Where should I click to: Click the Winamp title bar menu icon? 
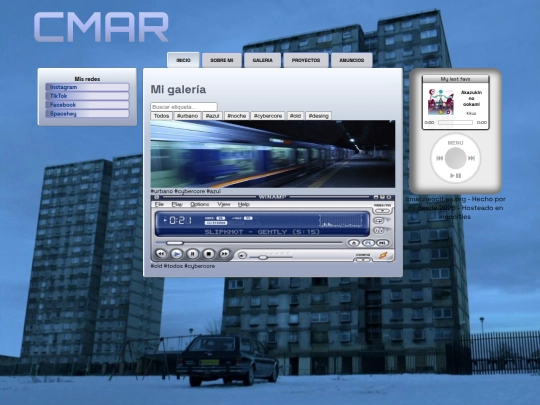[x=157, y=197]
